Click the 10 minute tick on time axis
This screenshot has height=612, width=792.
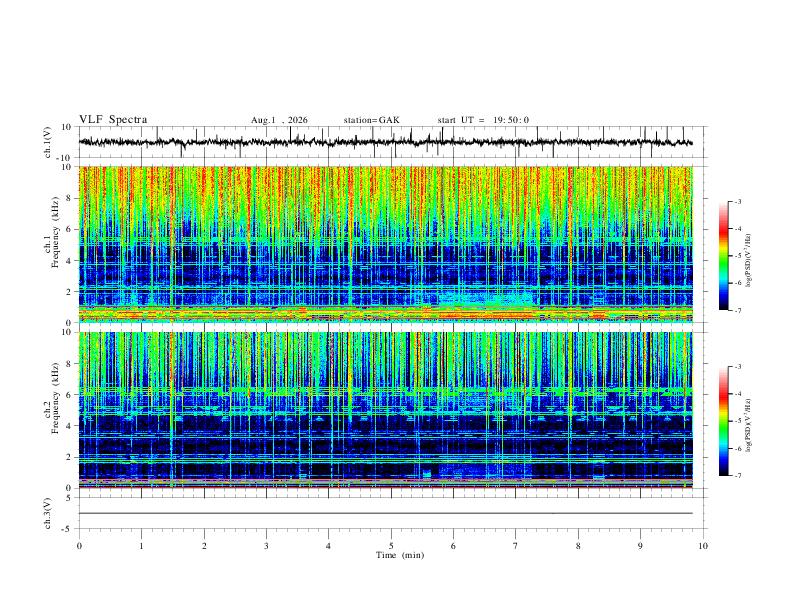click(703, 546)
